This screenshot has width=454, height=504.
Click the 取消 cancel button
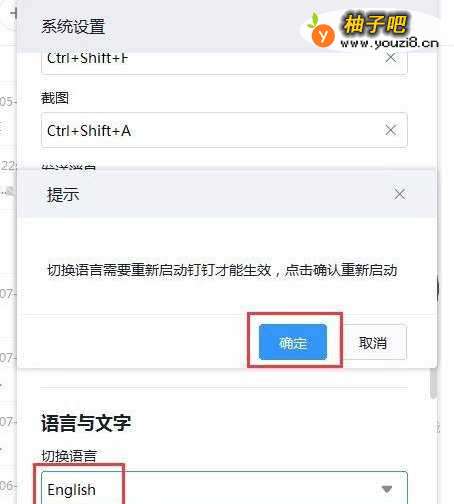tap(373, 342)
